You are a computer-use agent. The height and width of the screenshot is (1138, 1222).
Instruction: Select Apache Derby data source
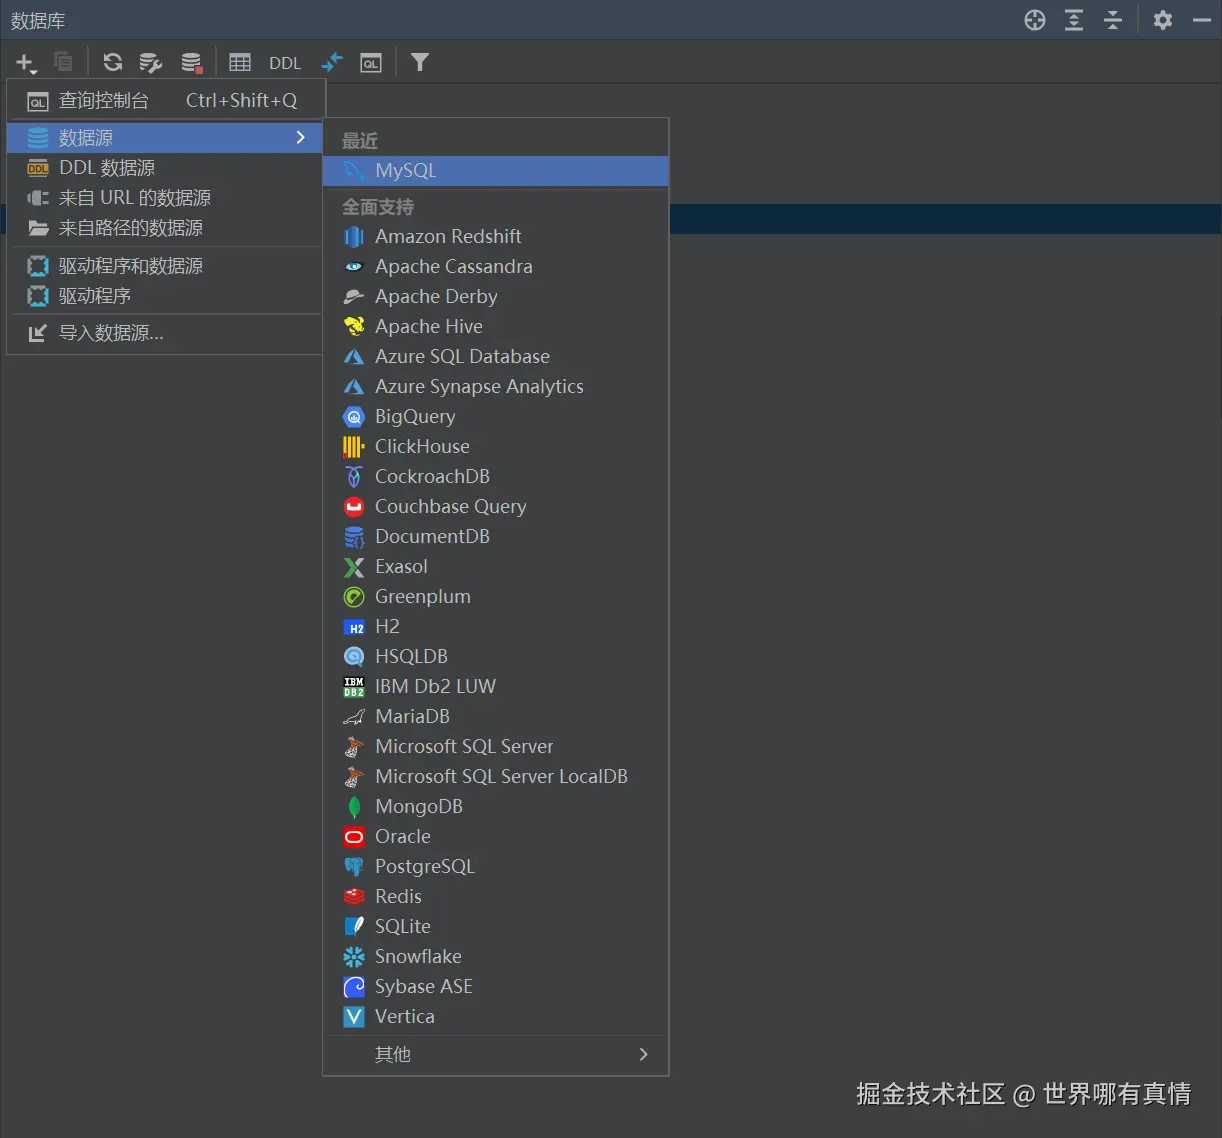[x=496, y=296]
